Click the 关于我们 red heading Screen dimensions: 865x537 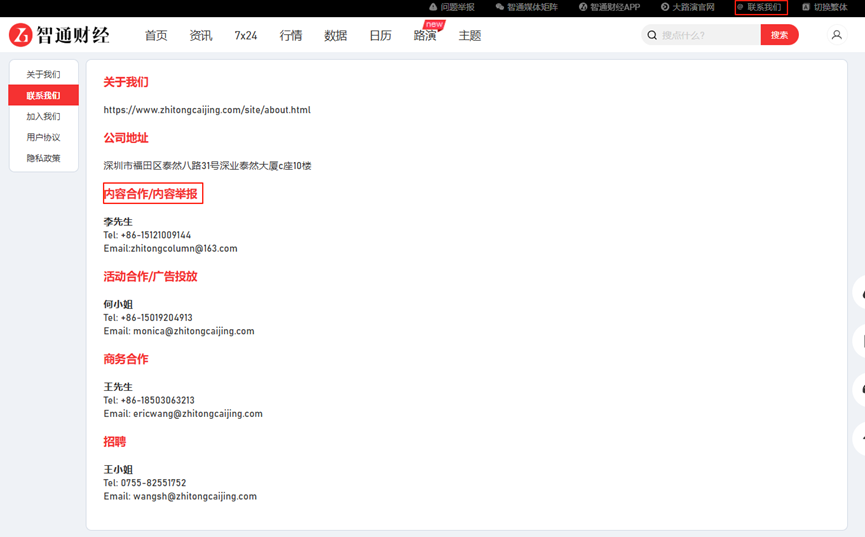[126, 82]
